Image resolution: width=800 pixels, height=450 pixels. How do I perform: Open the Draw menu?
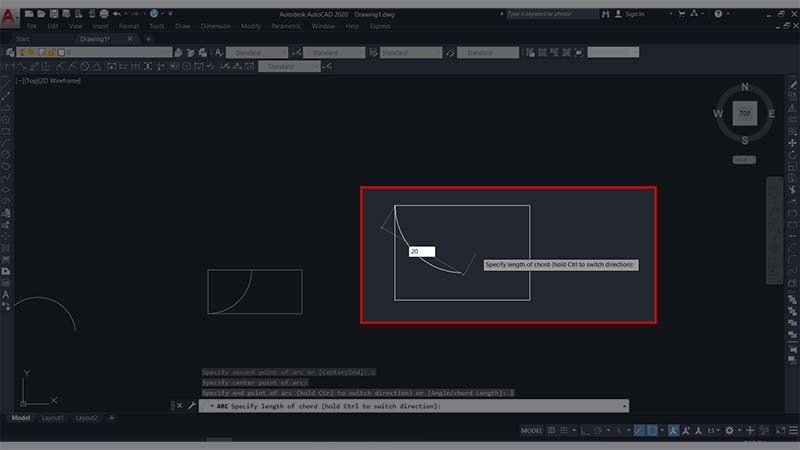(x=182, y=26)
